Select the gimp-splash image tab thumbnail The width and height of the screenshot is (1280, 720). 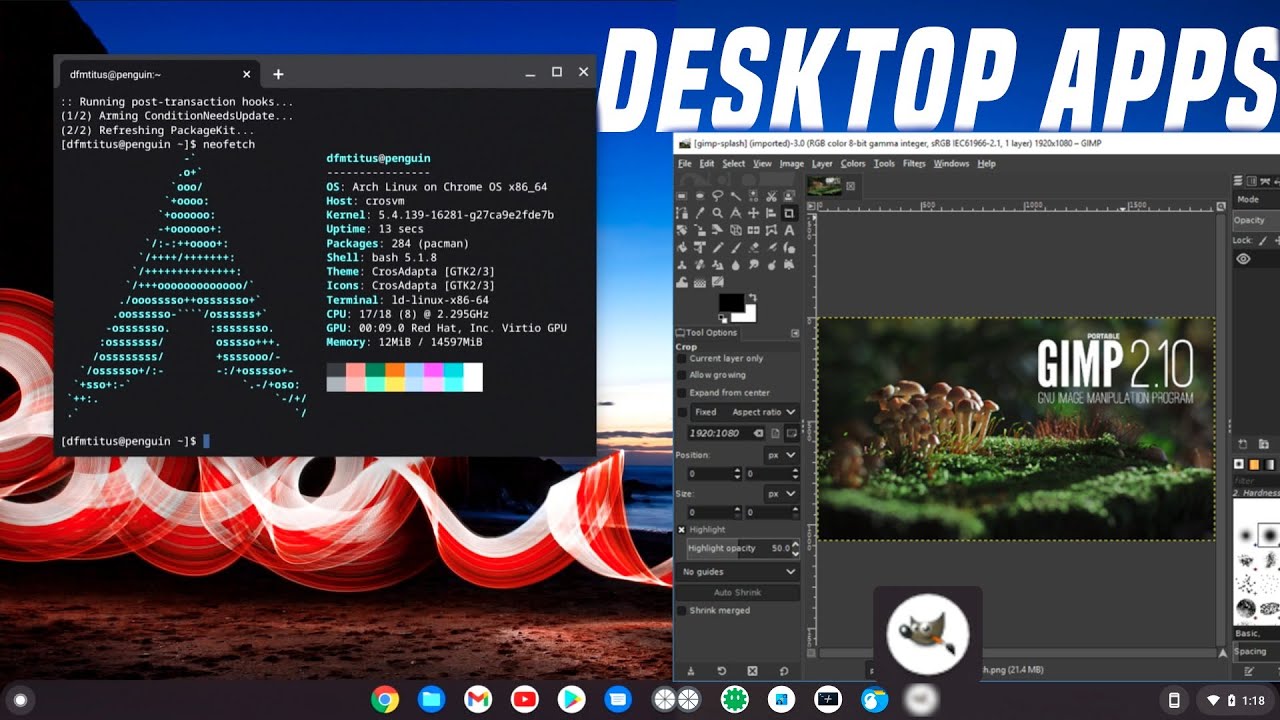(x=824, y=185)
